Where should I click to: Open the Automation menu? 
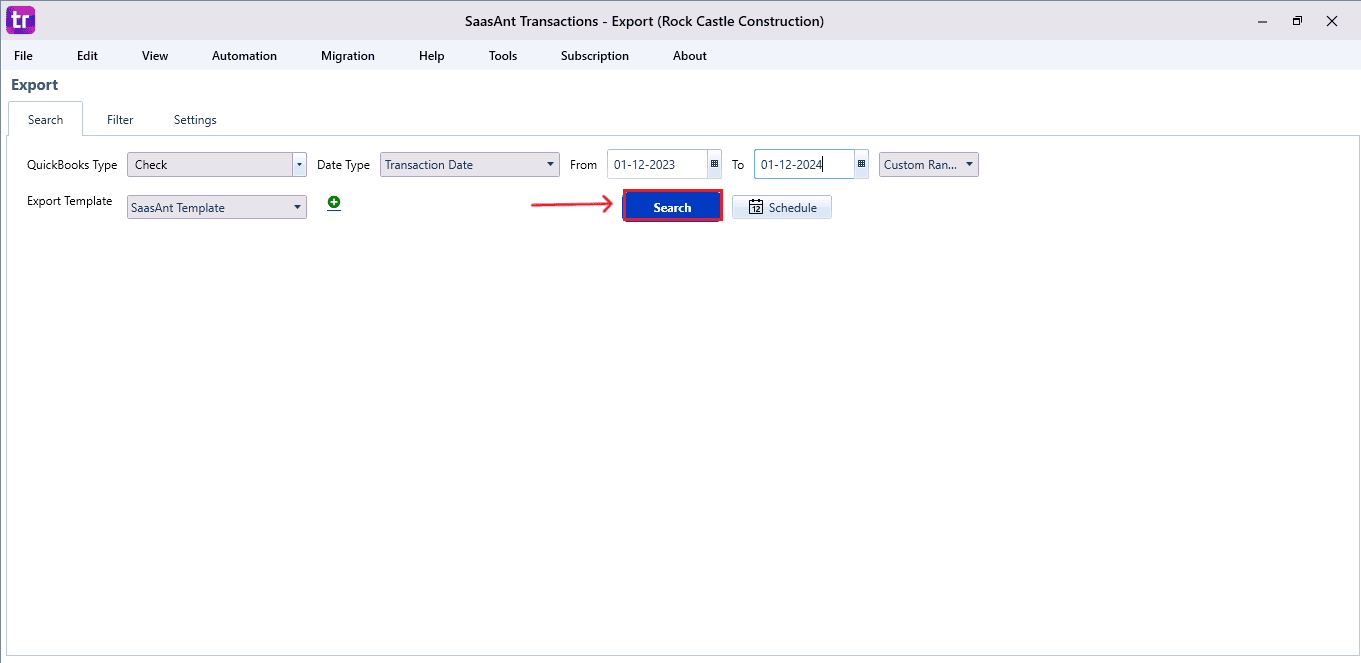pyautogui.click(x=244, y=56)
